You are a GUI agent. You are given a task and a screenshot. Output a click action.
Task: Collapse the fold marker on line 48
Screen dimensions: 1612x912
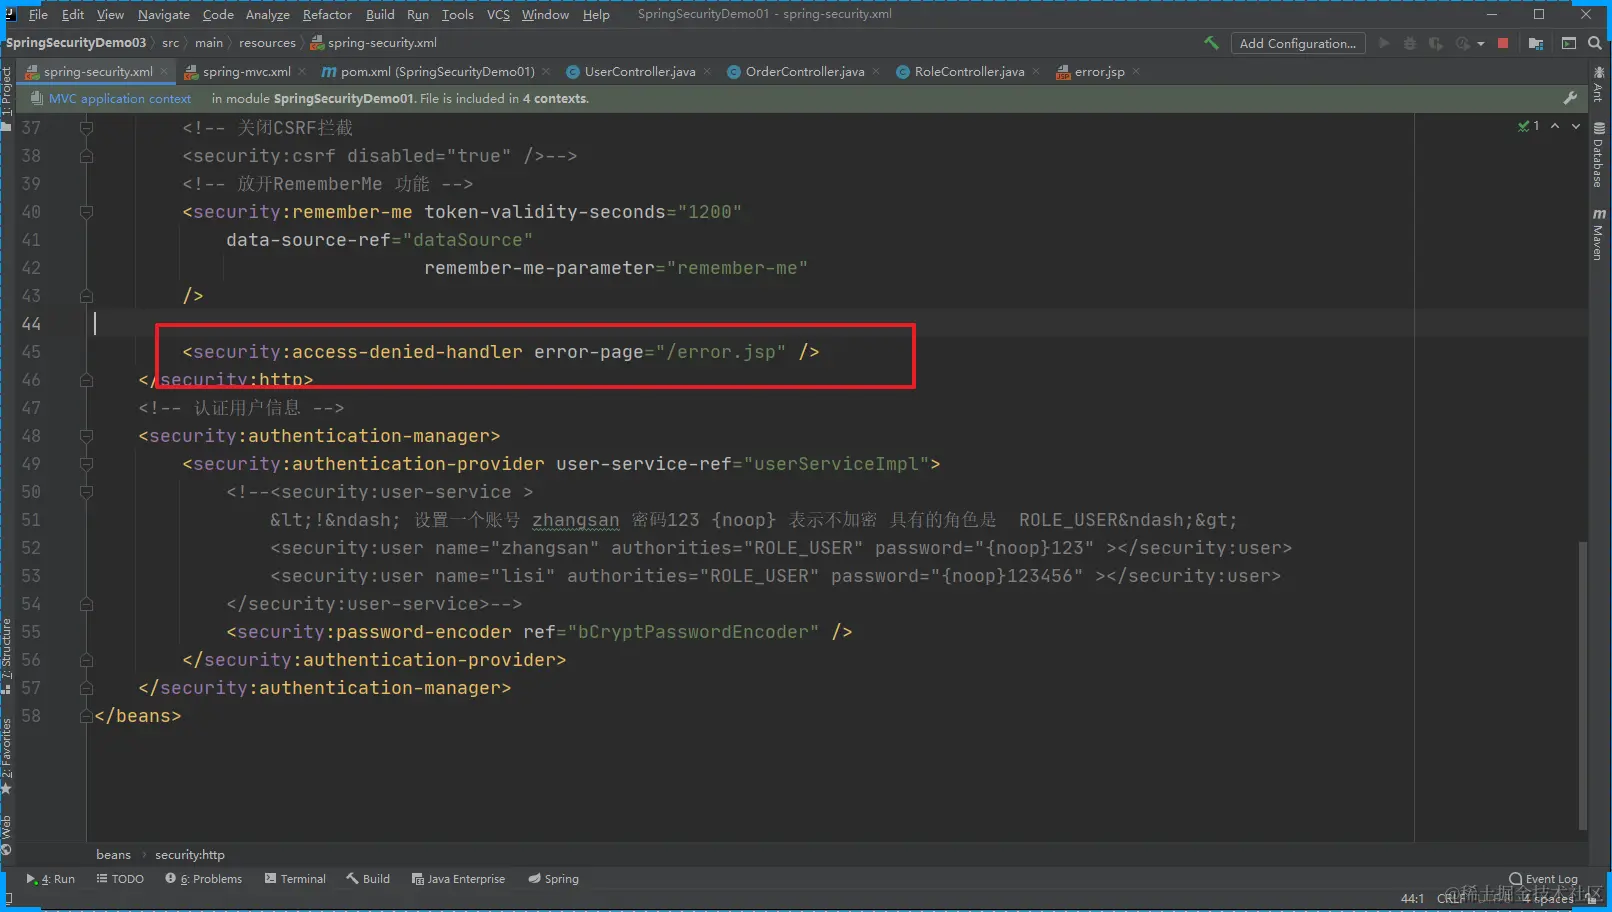86,436
